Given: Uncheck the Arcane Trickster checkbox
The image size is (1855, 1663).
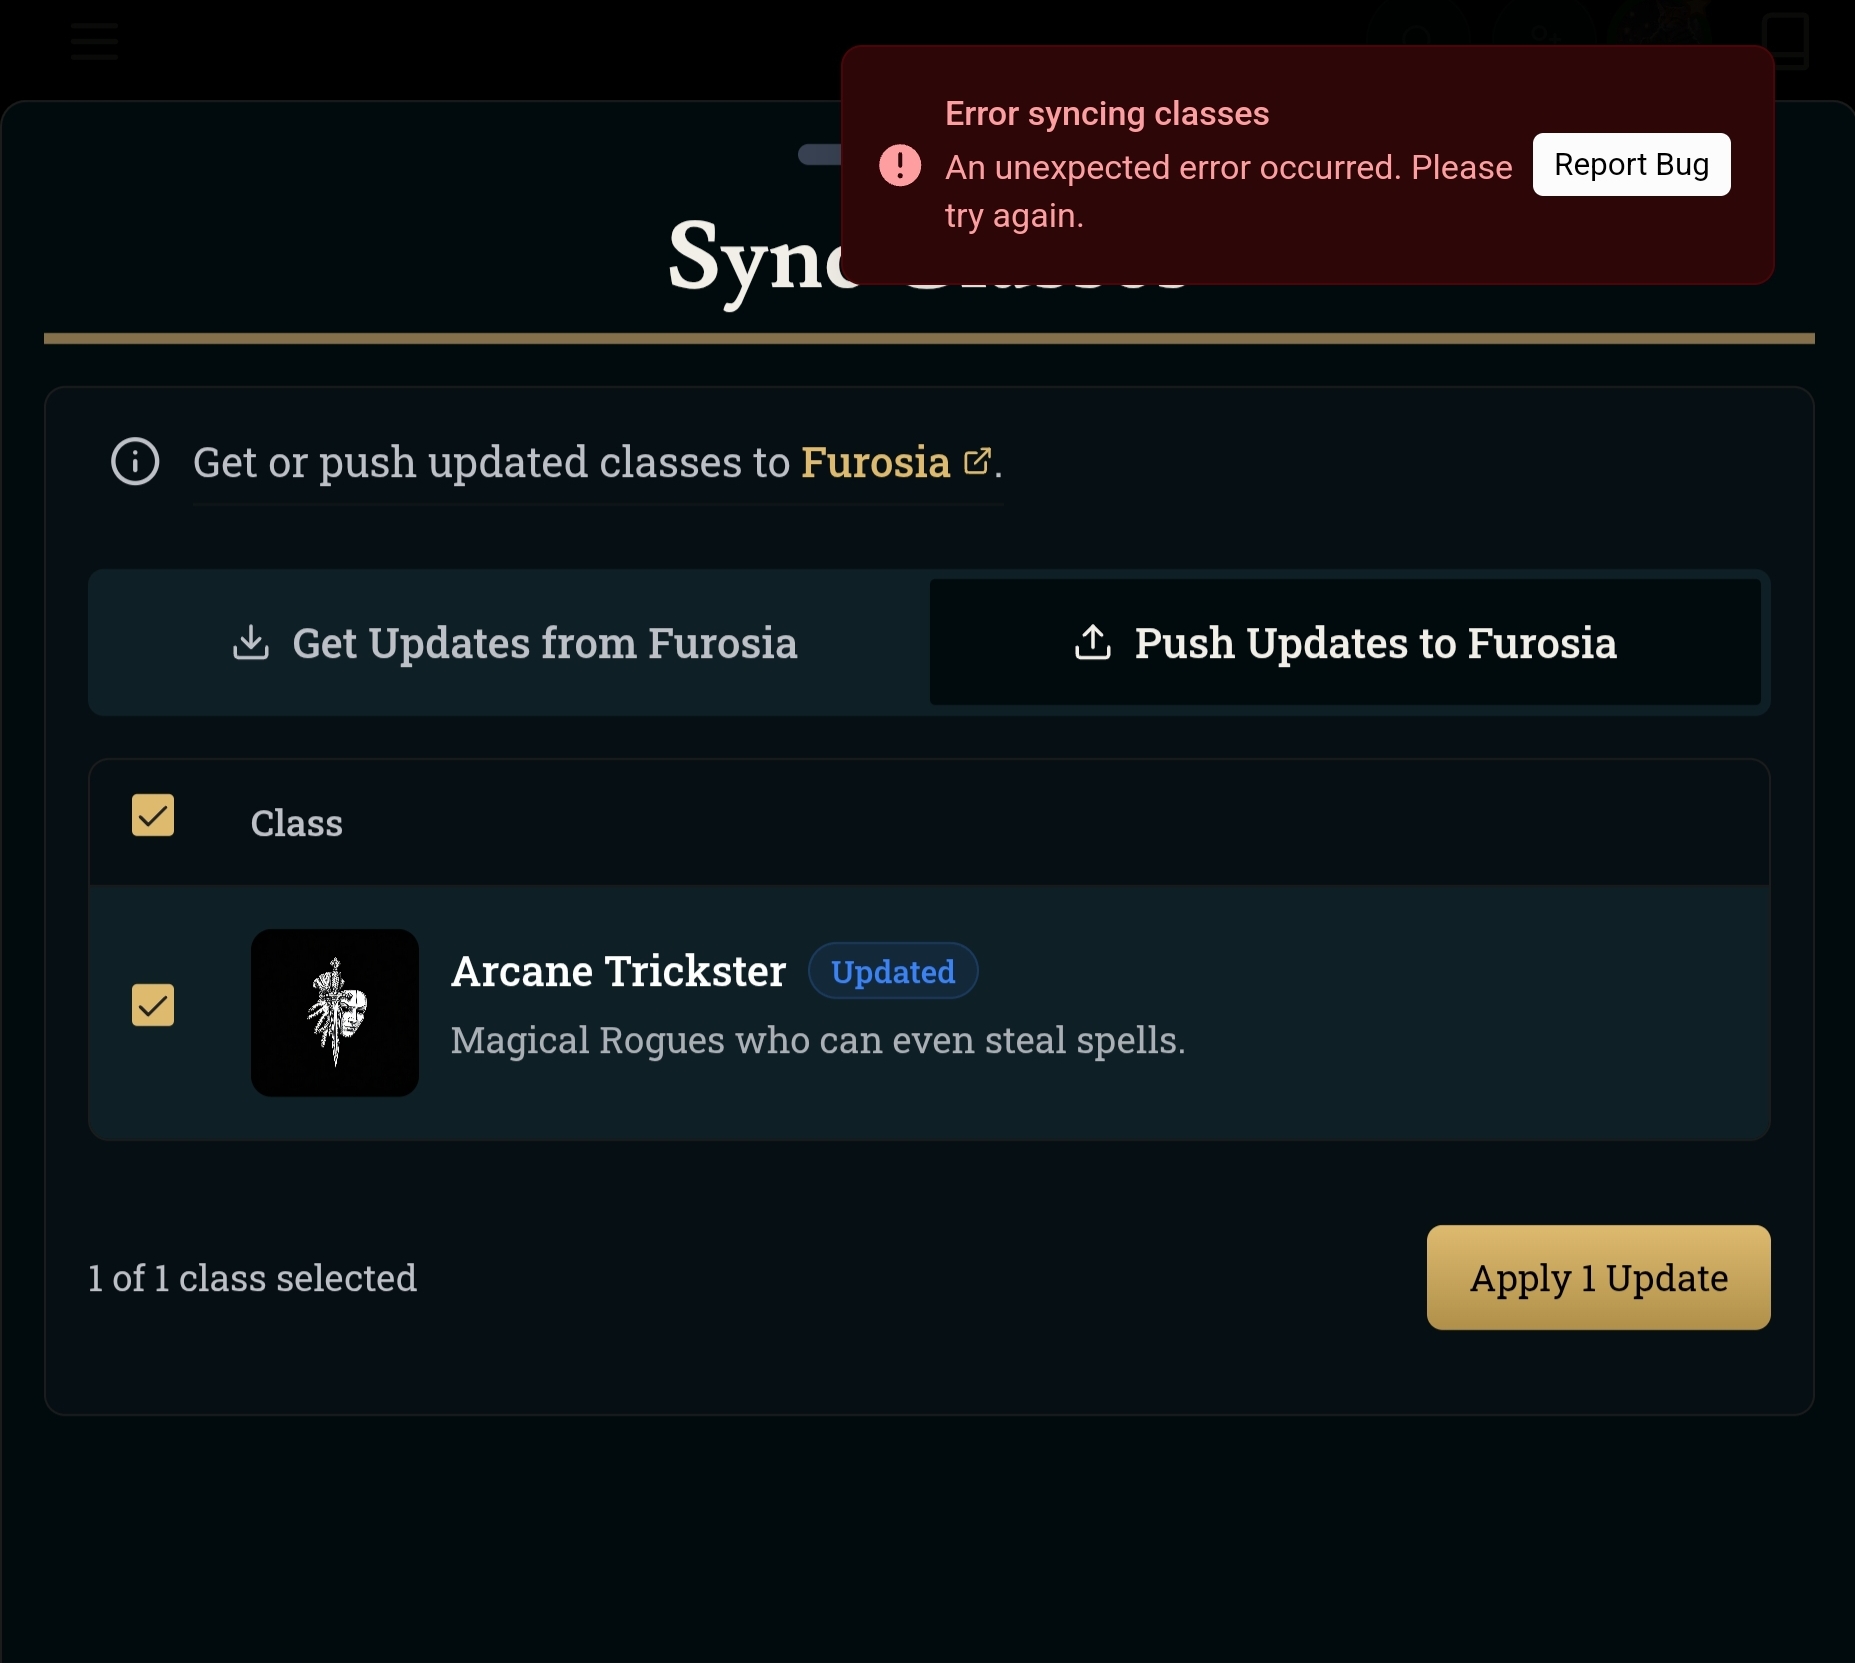Looking at the screenshot, I should point(153,1005).
